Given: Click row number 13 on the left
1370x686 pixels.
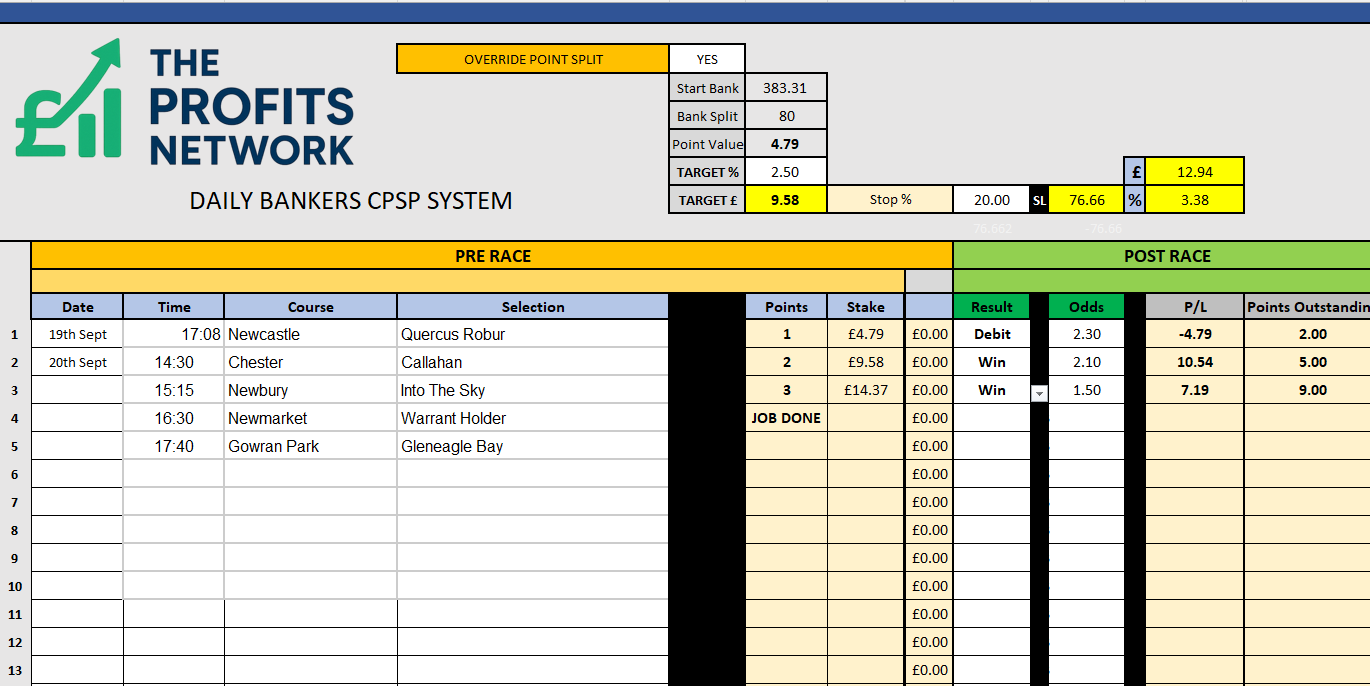Looking at the screenshot, I should pyautogui.click(x=15, y=670).
